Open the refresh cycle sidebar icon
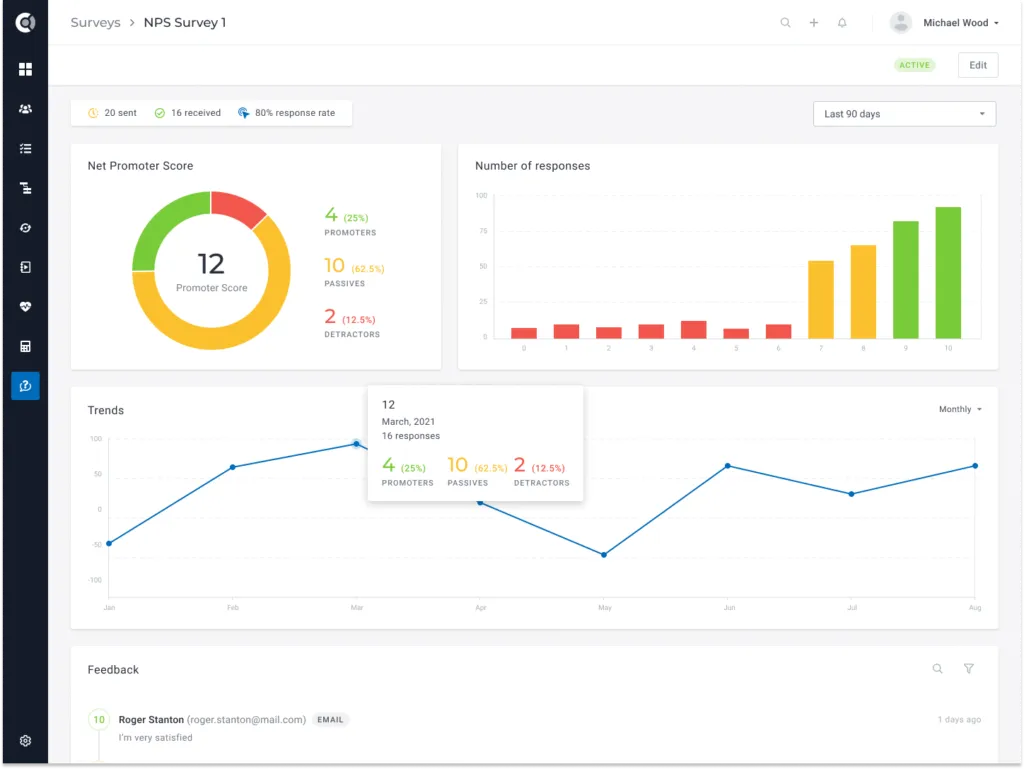 (x=25, y=228)
